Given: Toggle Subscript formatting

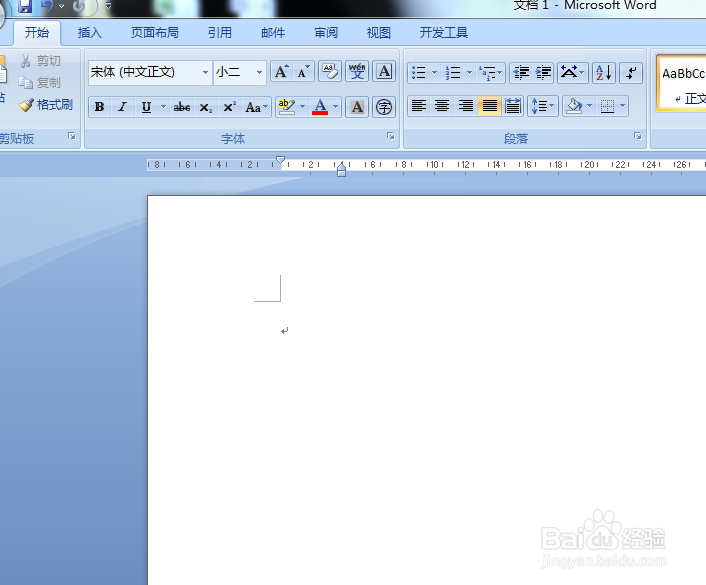Looking at the screenshot, I should 206,107.
